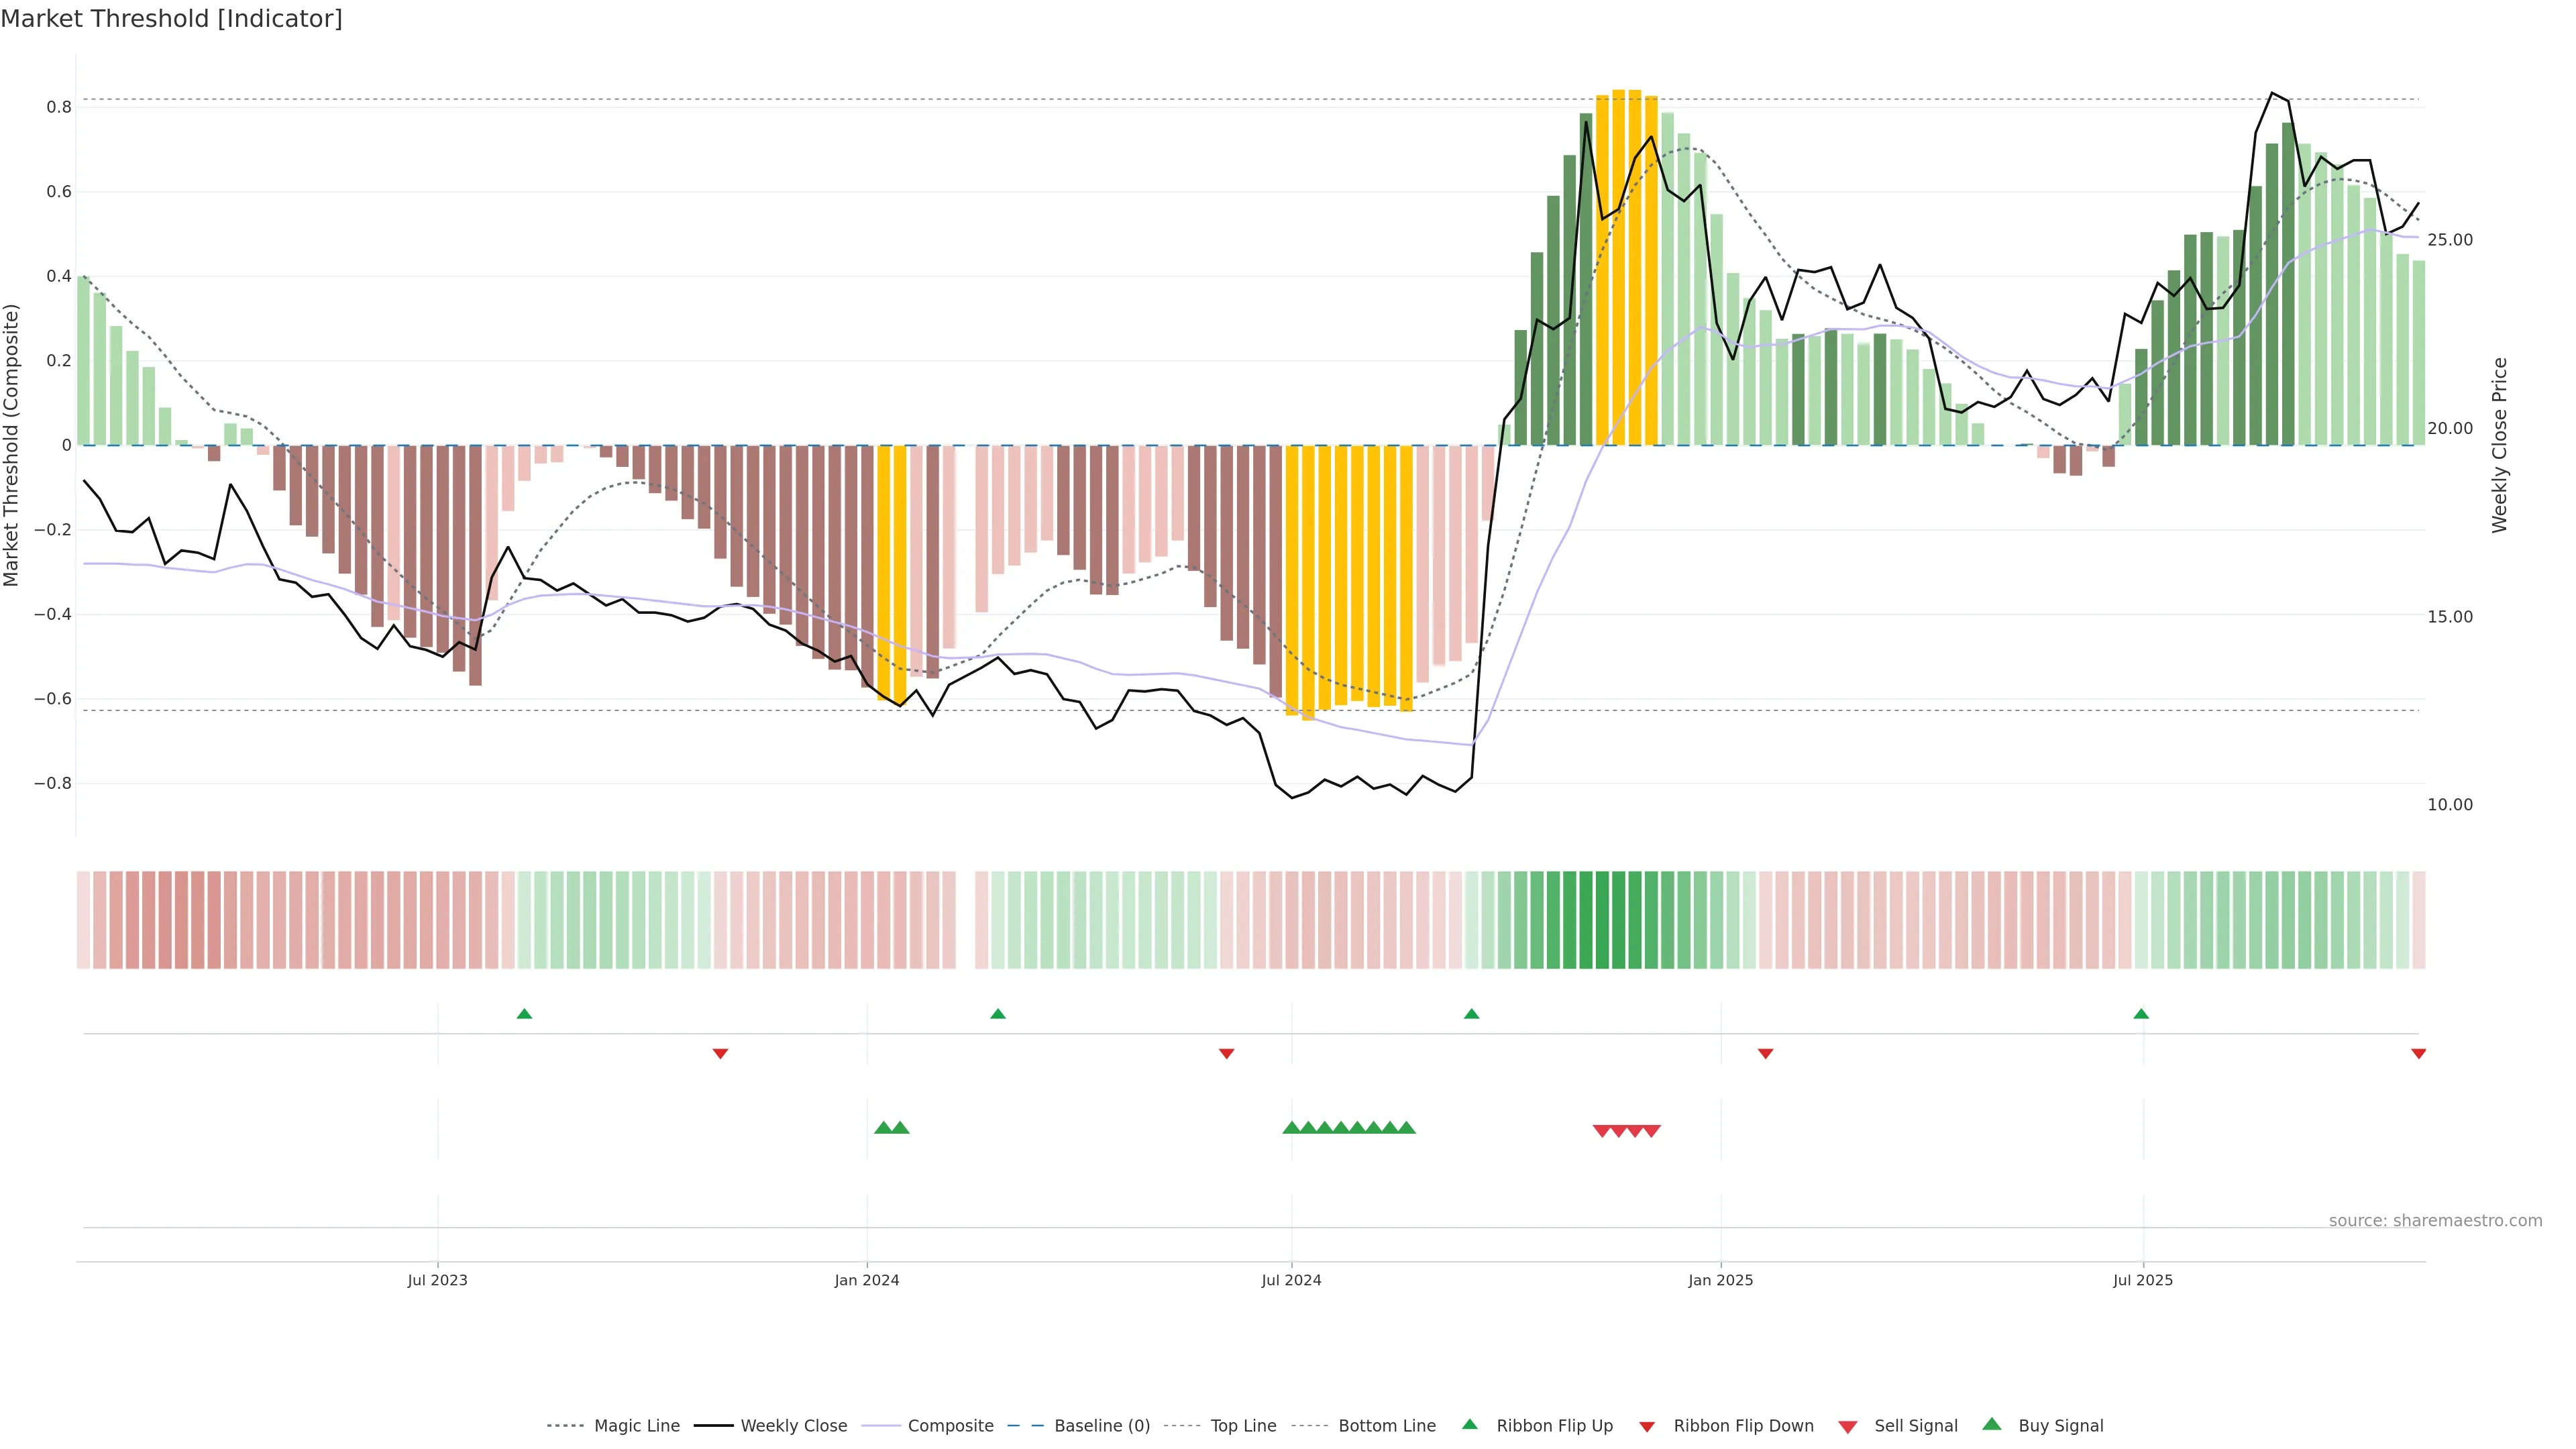The width and height of the screenshot is (2576, 1449).
Task: Select the first green ribbon flip up marker
Action: 524,1014
